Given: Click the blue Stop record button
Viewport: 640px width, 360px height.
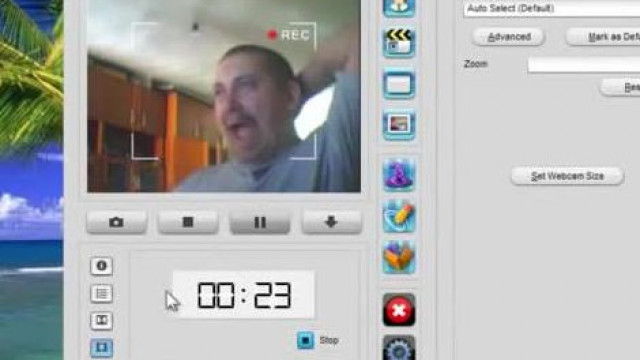Looking at the screenshot, I should 305,340.
